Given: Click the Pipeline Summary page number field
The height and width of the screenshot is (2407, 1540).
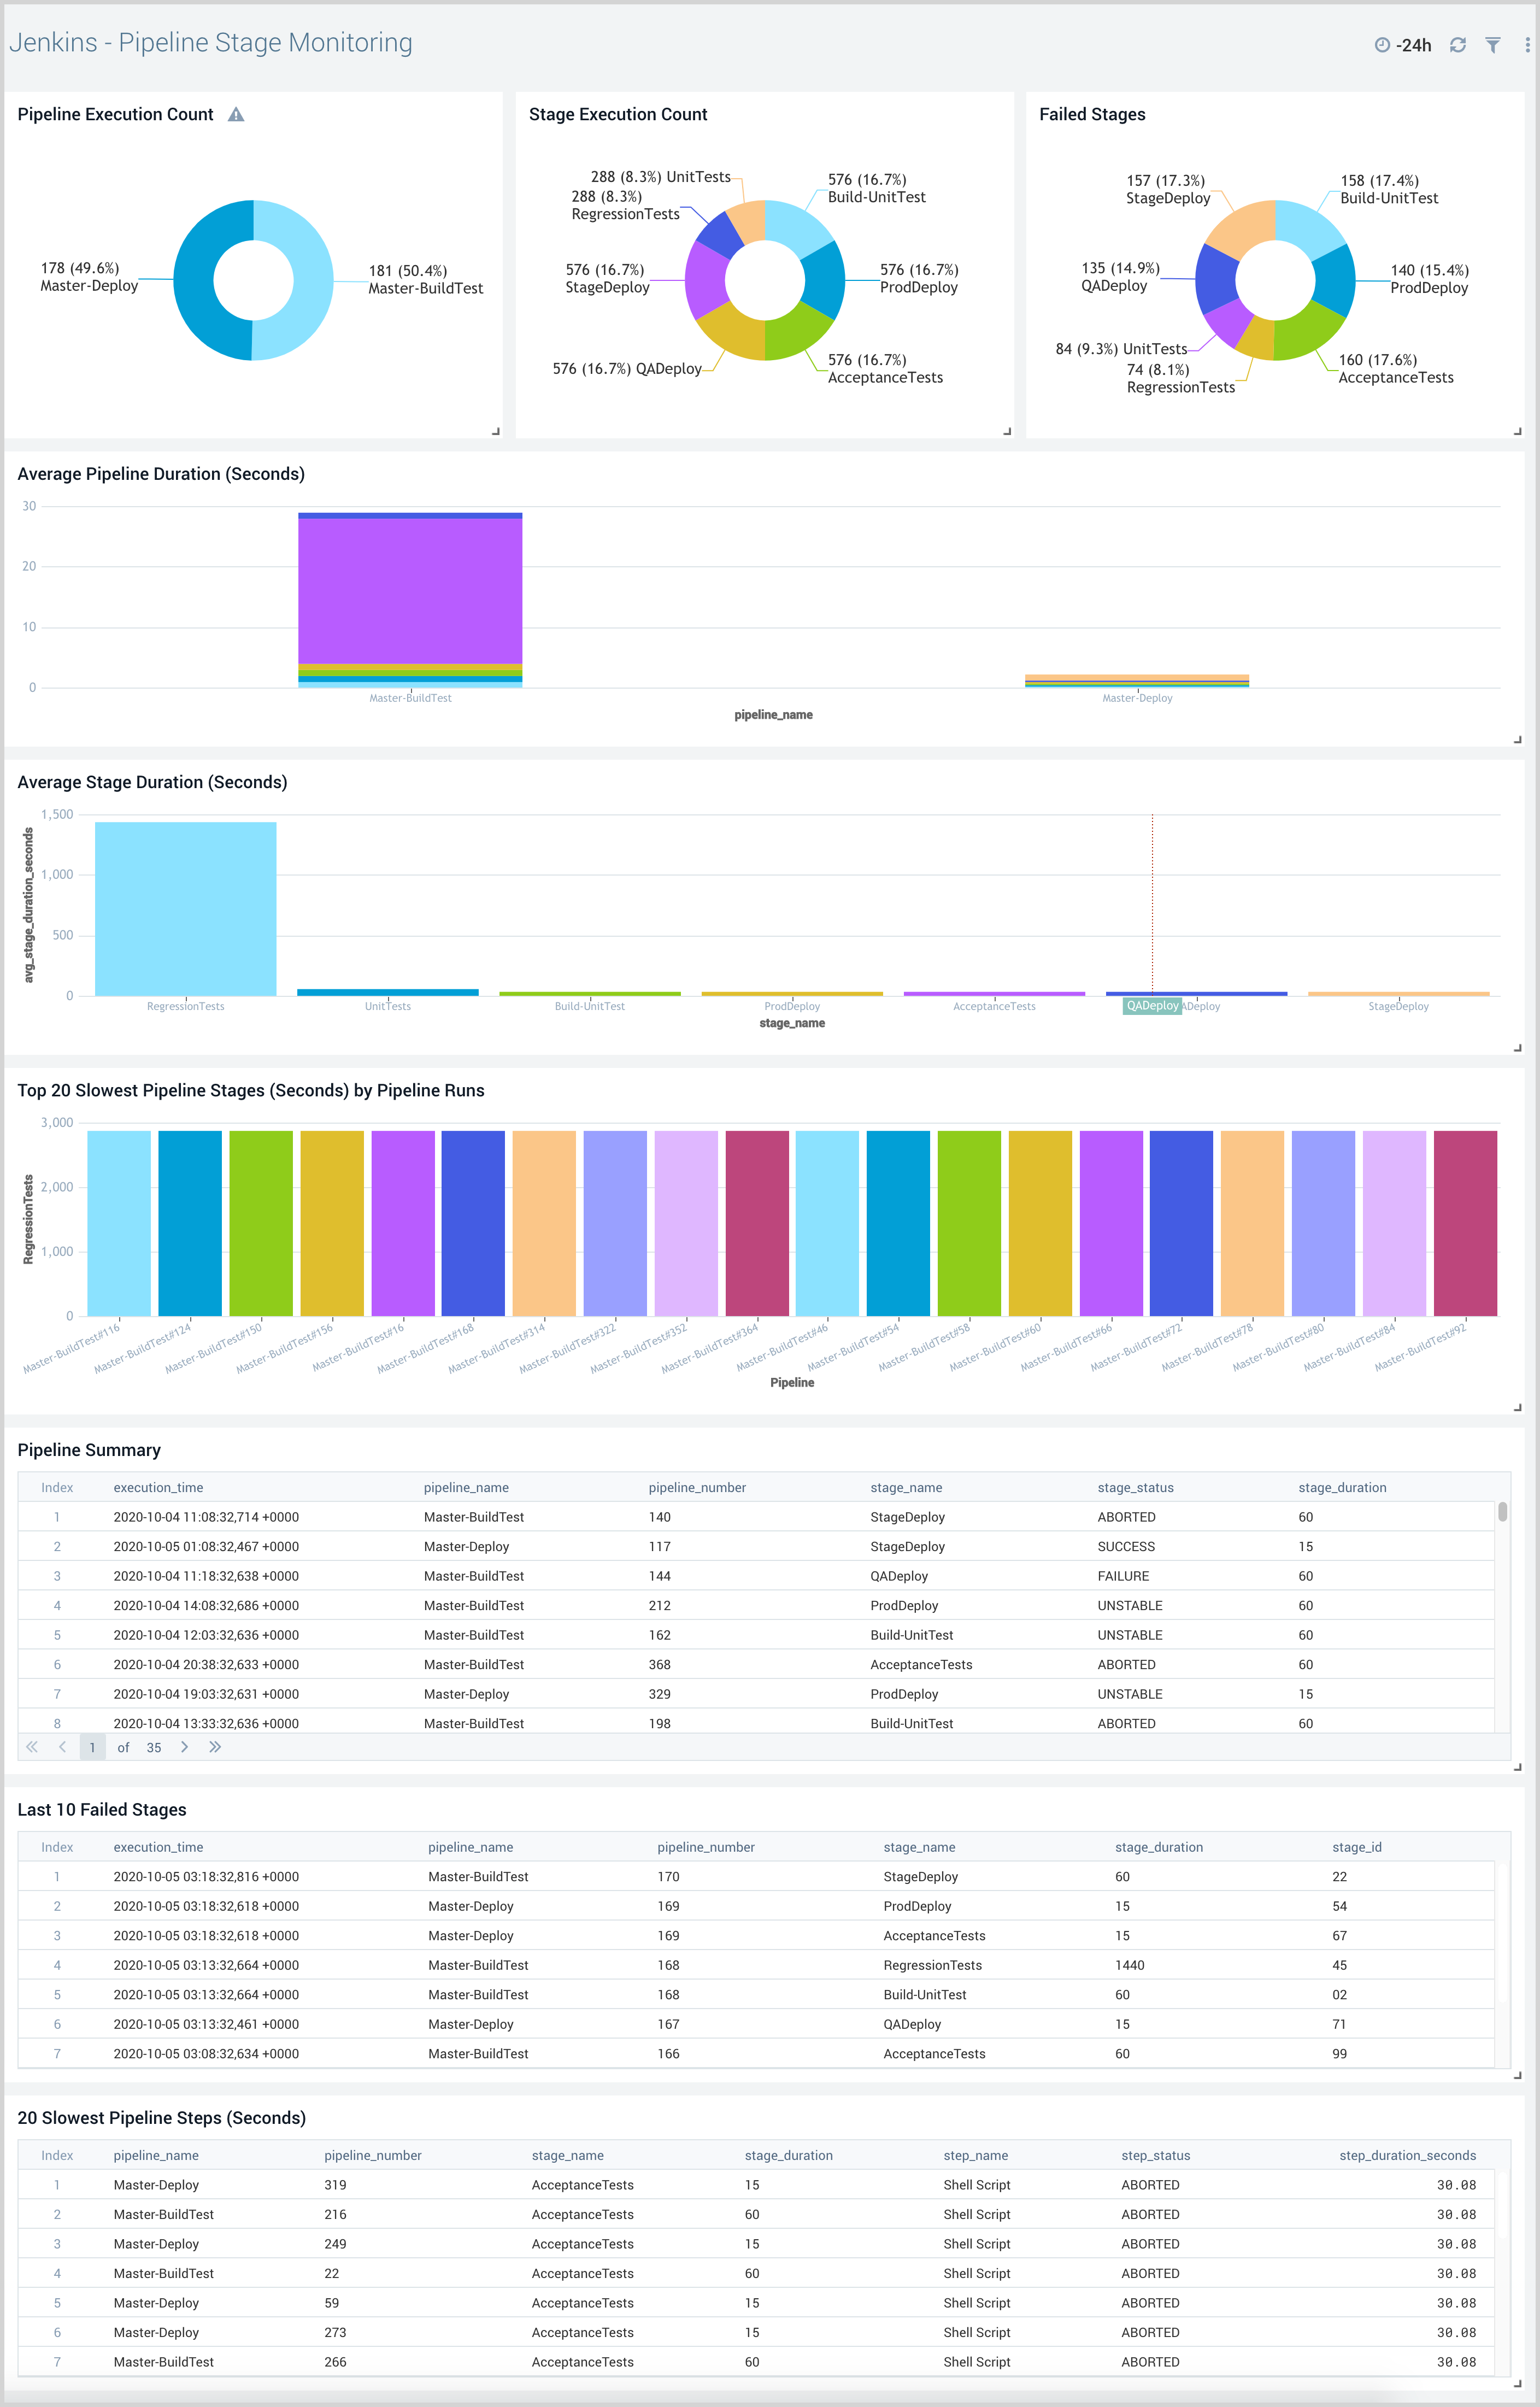Looking at the screenshot, I should click(92, 1747).
